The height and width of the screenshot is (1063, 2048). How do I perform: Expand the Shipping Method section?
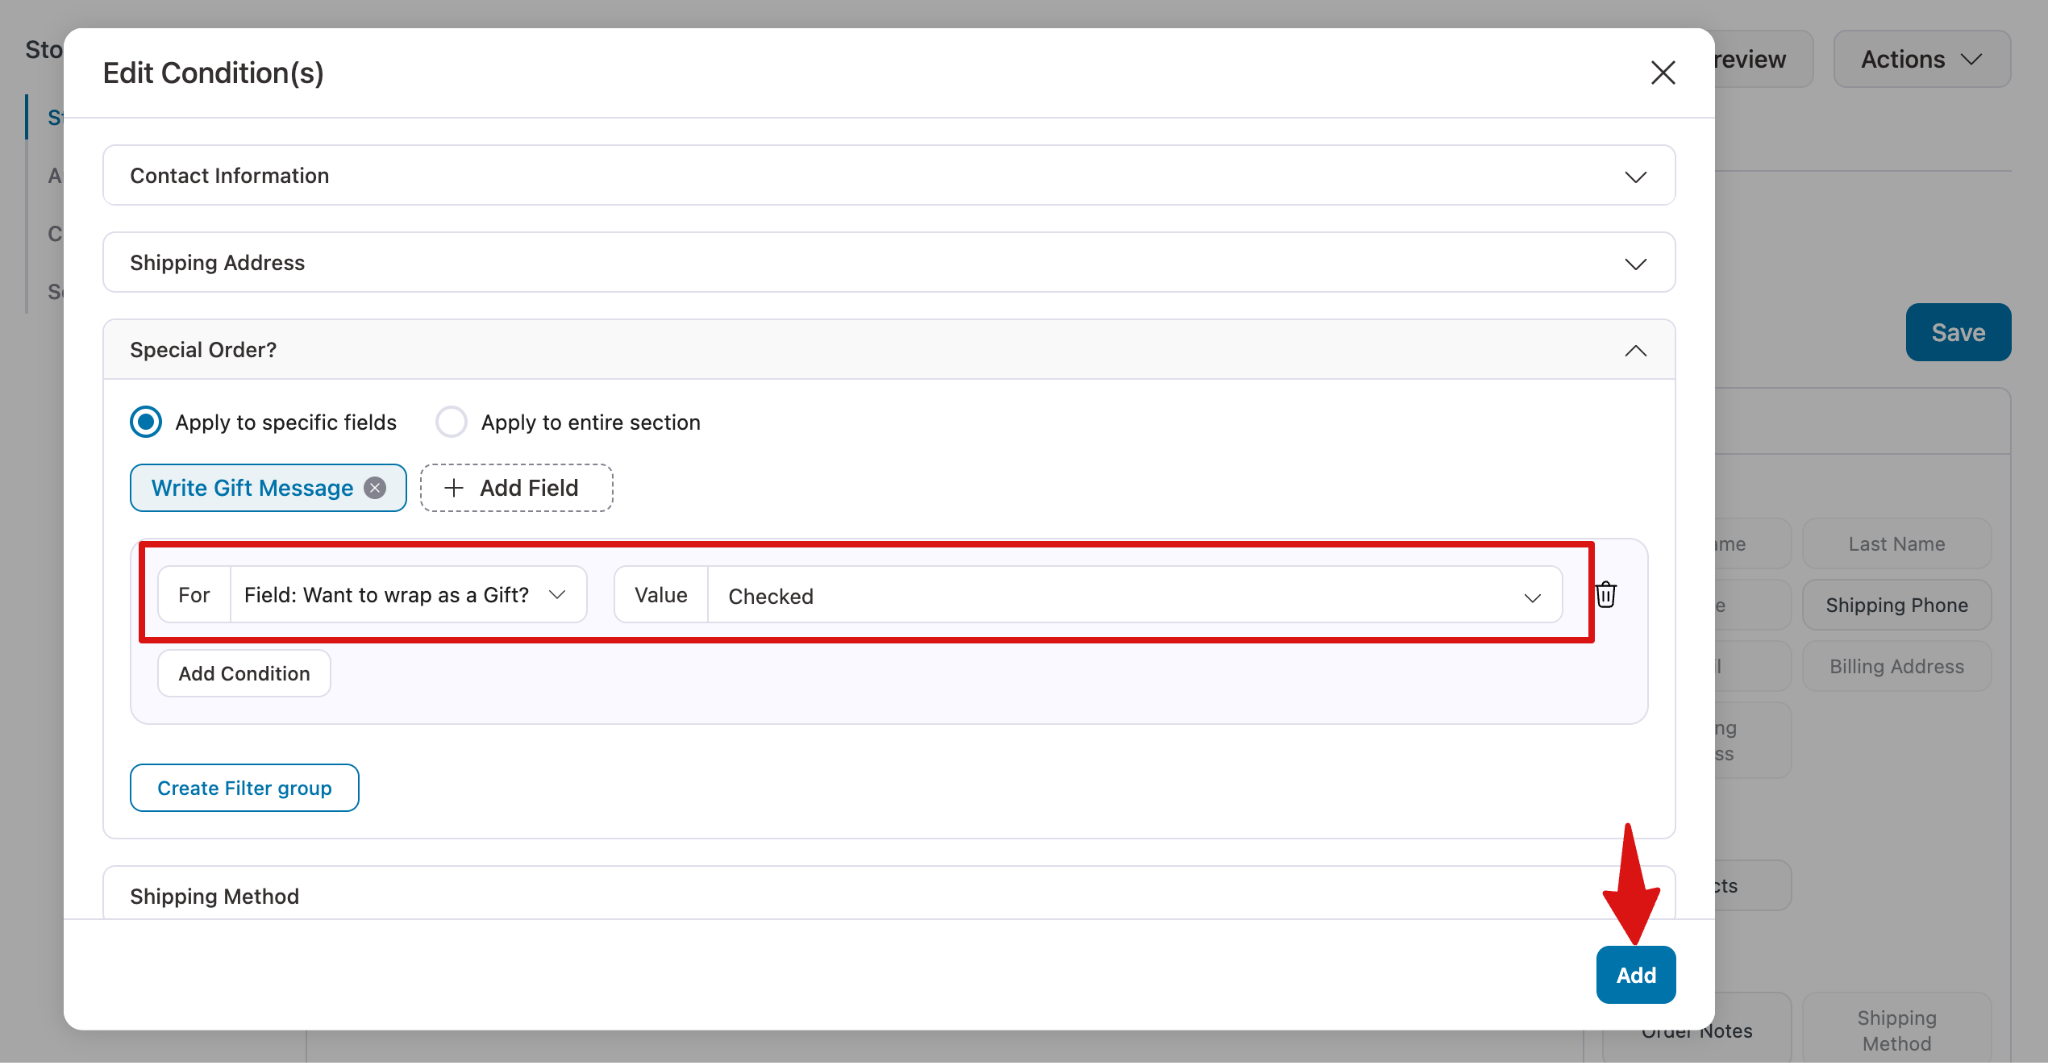pos(870,896)
